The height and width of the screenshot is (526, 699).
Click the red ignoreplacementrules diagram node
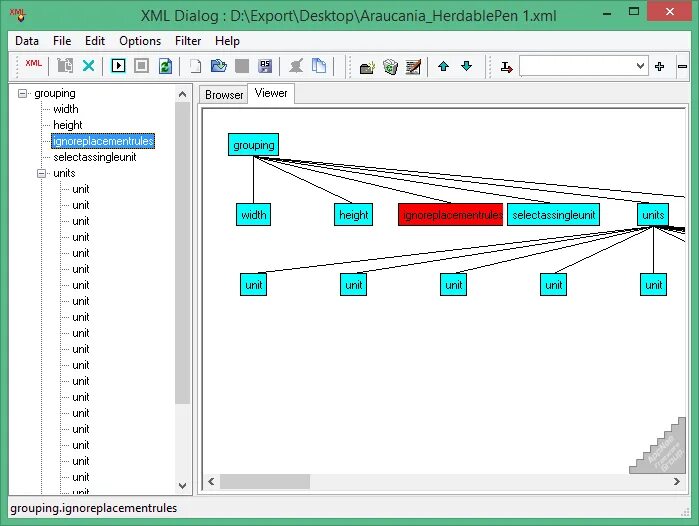click(x=450, y=215)
